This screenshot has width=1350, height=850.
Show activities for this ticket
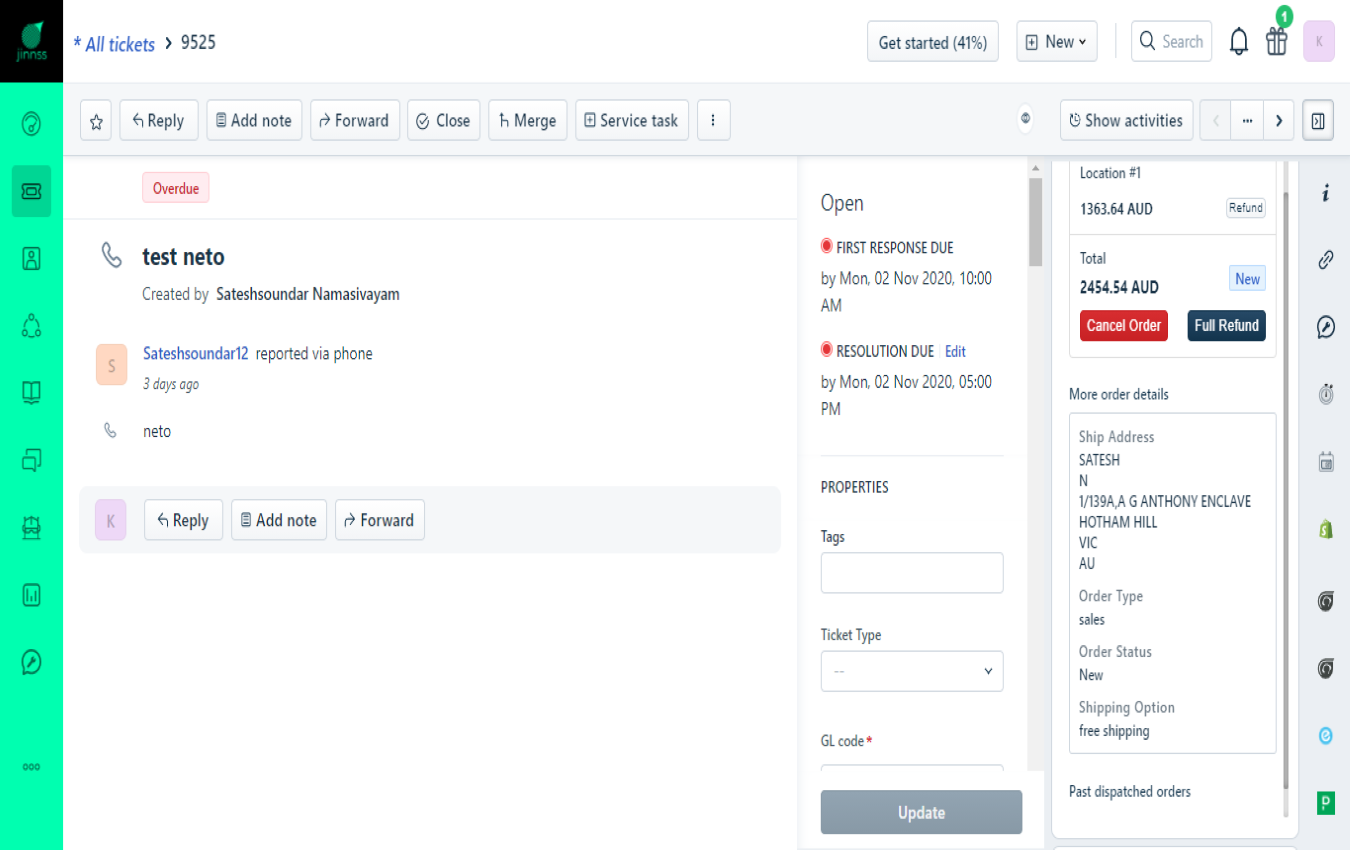point(1126,120)
